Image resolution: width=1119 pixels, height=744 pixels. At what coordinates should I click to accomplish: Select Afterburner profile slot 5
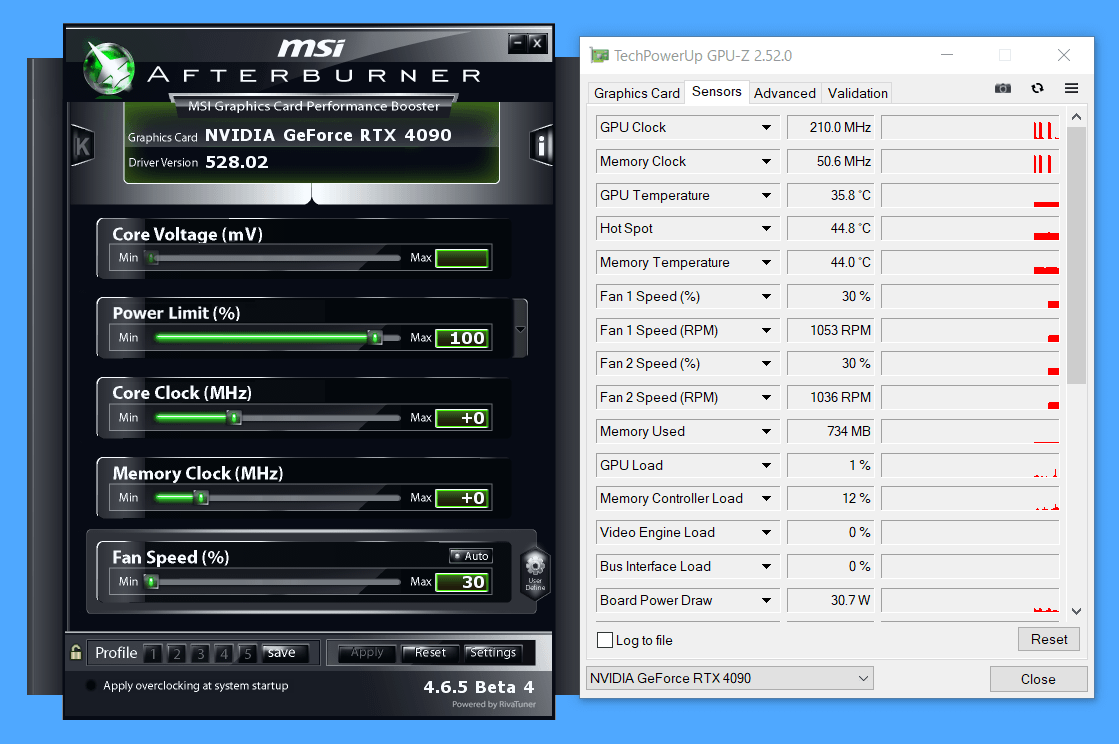click(247, 653)
